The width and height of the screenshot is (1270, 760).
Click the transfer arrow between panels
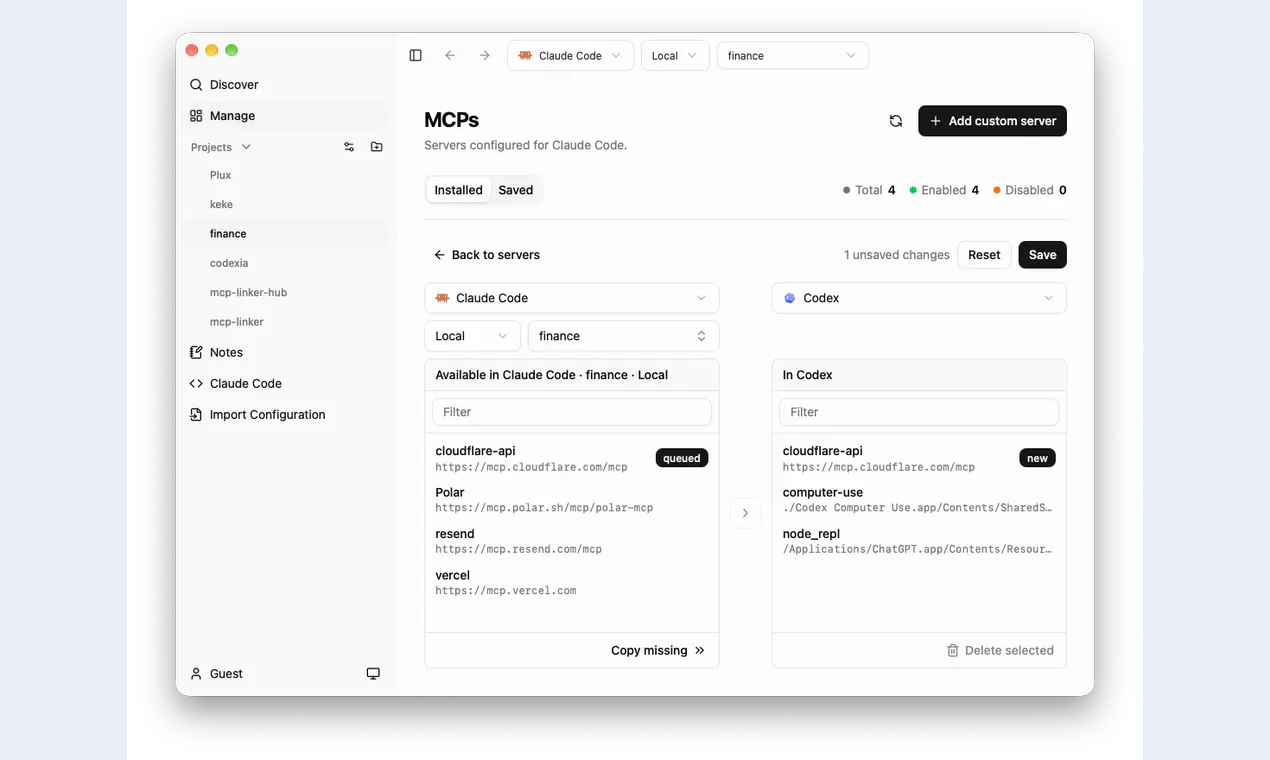tap(745, 513)
